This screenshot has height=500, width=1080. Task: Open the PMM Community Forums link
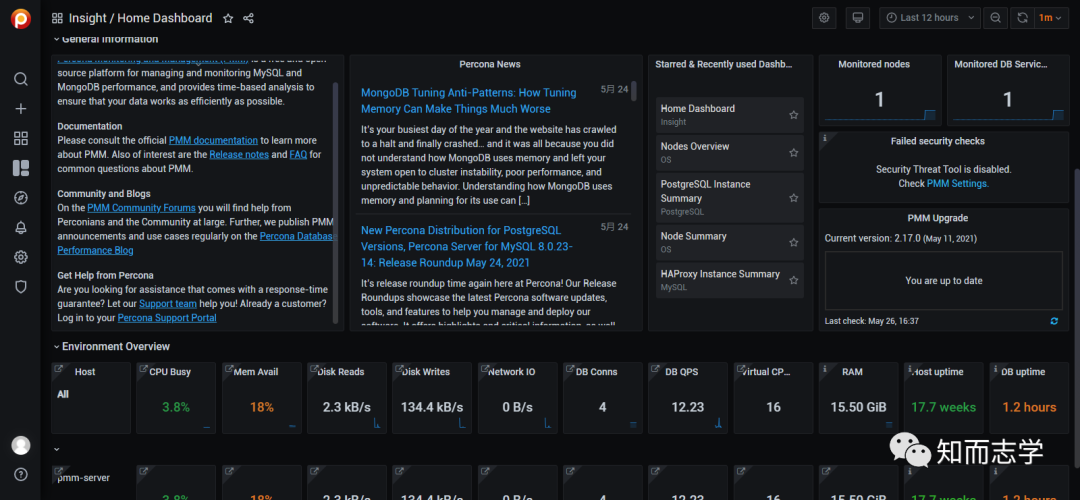[x=141, y=207]
